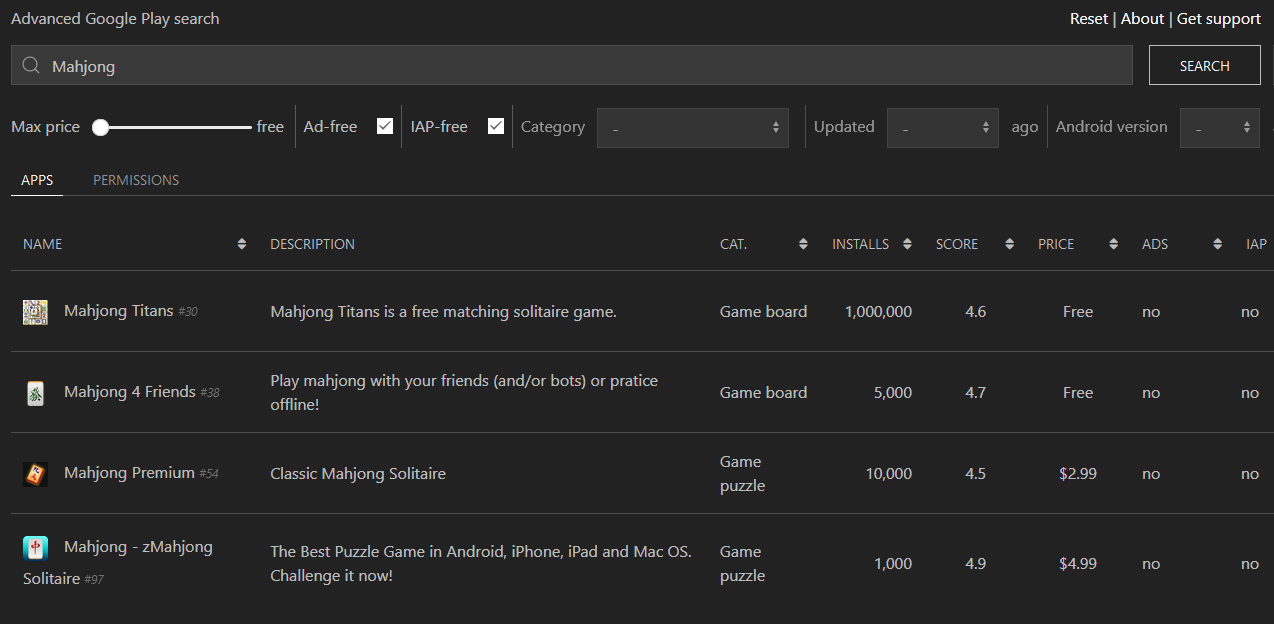Open the Category dropdown
Viewport: 1274px width, 624px height.
click(693, 128)
